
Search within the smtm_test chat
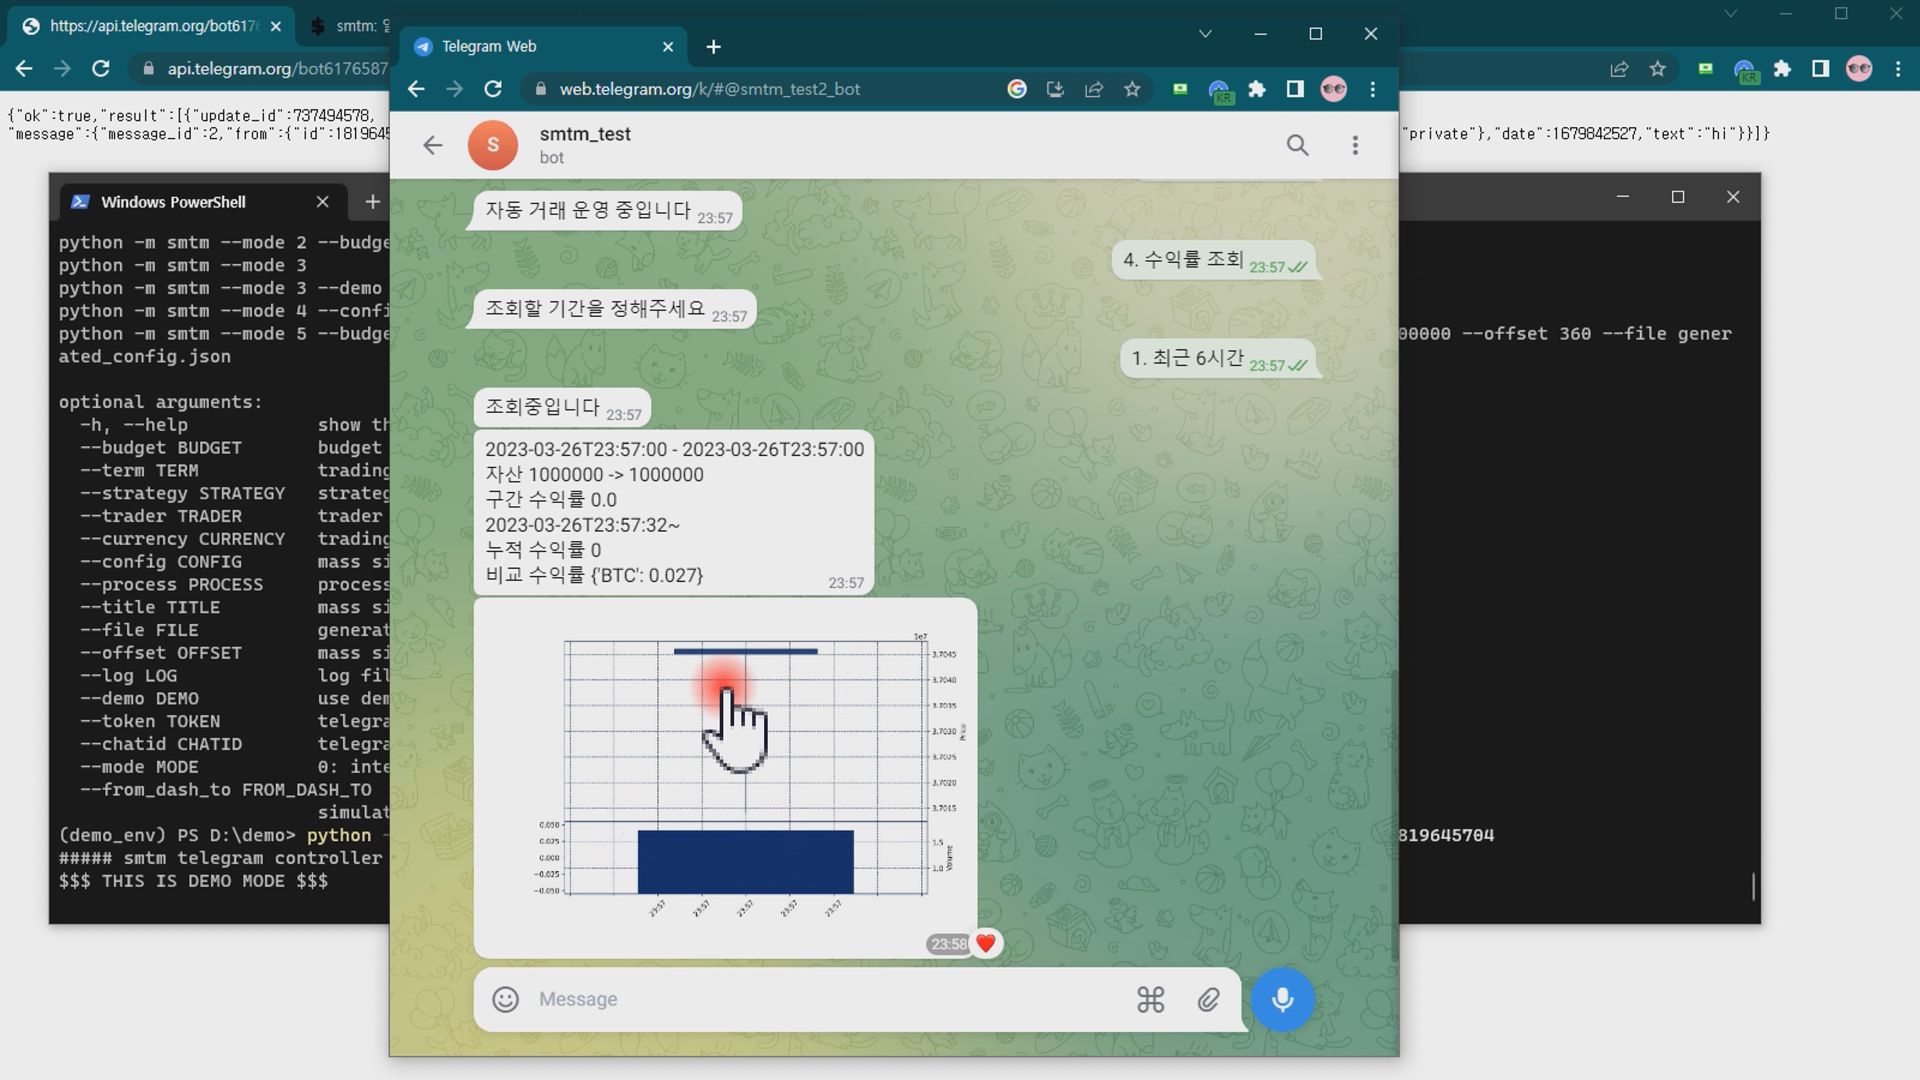(1297, 146)
